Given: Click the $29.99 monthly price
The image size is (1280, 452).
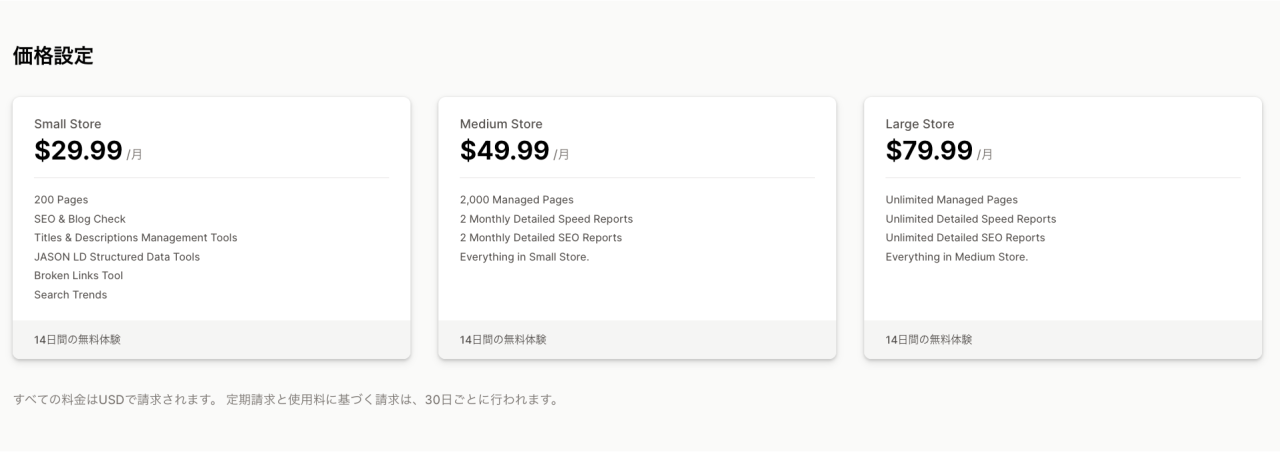Looking at the screenshot, I should tap(78, 151).
